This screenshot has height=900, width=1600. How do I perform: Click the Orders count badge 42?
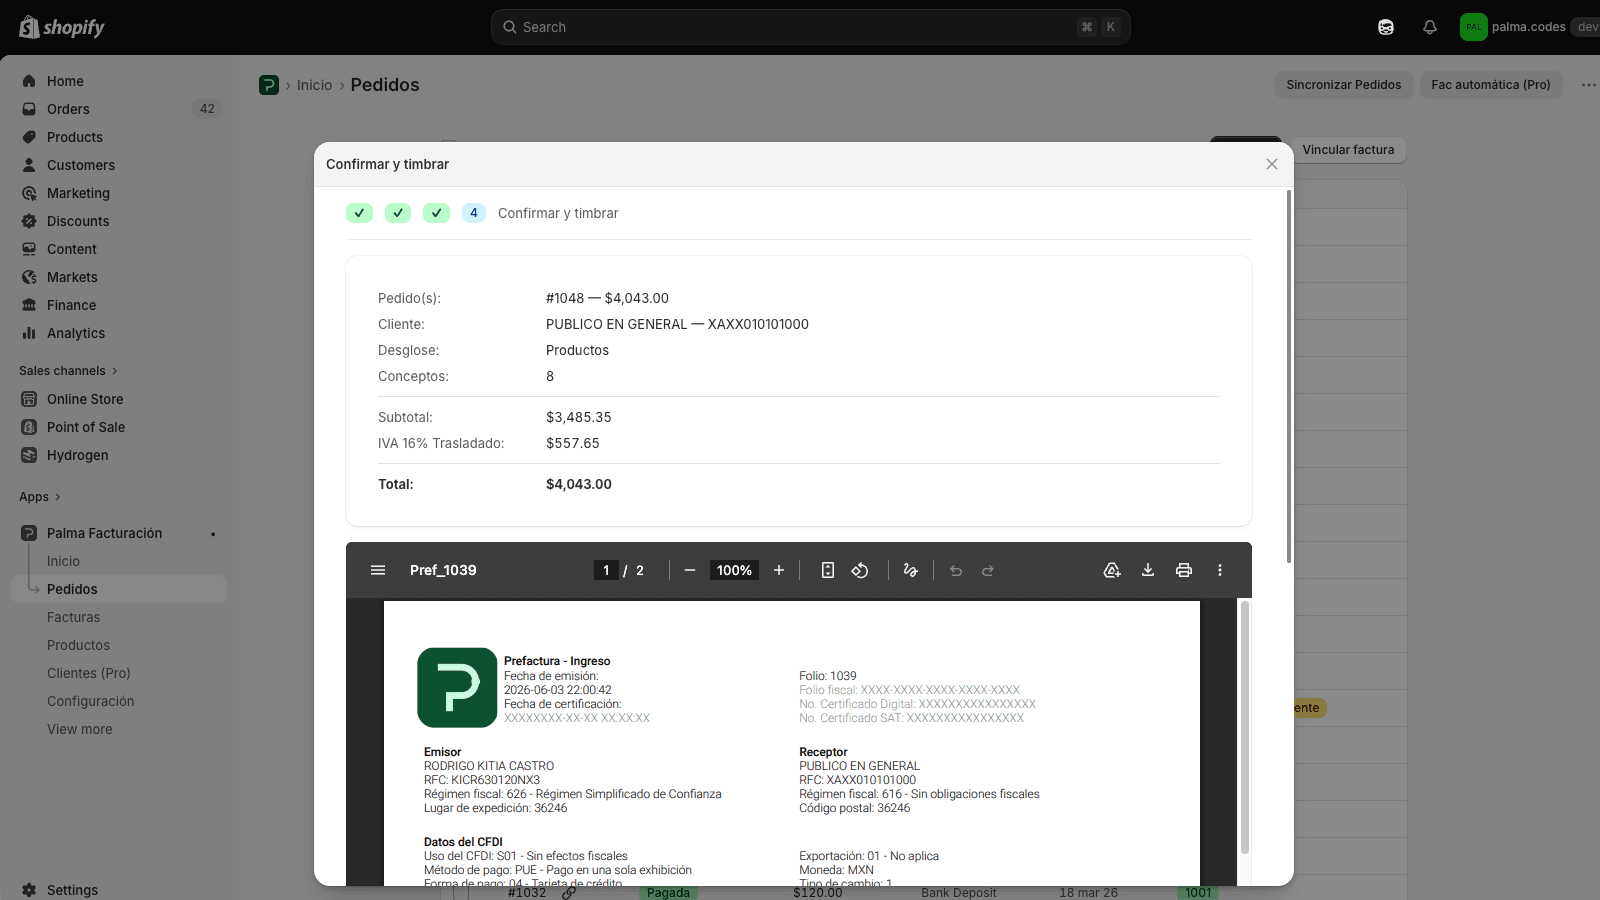click(x=207, y=109)
